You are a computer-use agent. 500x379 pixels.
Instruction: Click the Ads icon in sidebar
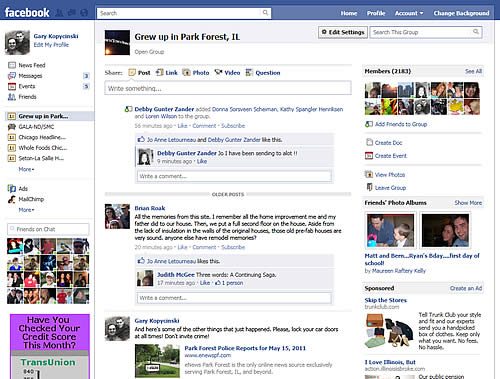(12, 189)
